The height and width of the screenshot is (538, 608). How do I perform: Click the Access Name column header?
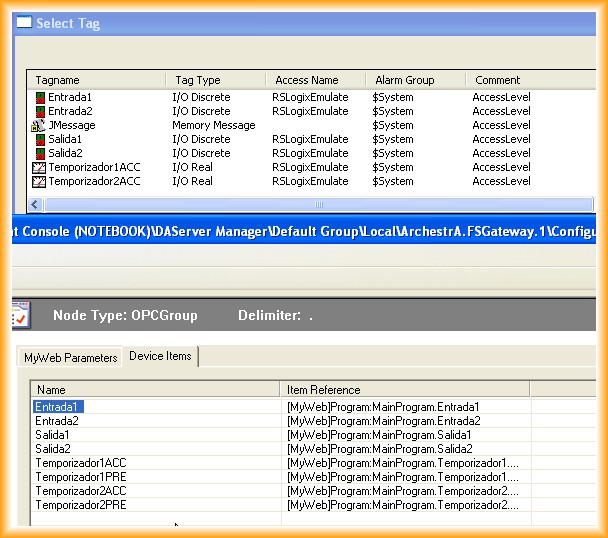314,80
